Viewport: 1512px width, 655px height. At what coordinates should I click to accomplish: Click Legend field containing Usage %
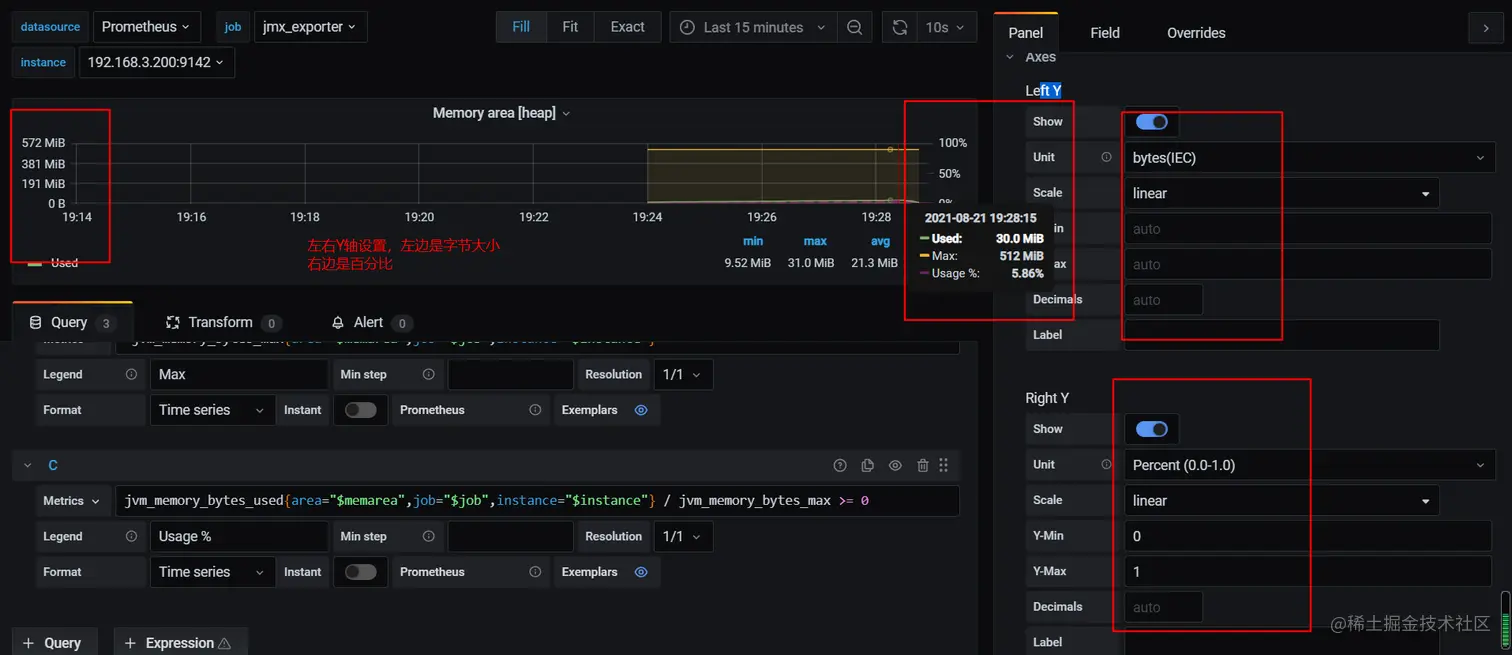(239, 536)
